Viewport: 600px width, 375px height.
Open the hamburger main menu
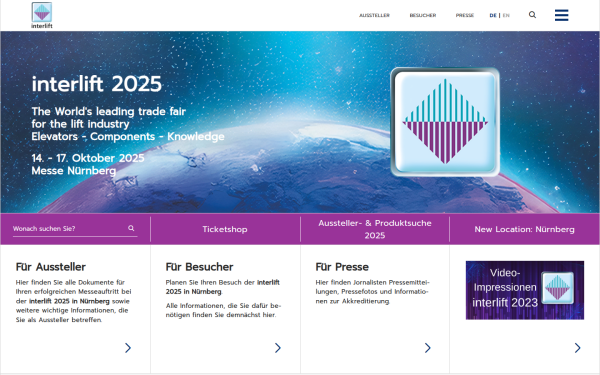561,15
